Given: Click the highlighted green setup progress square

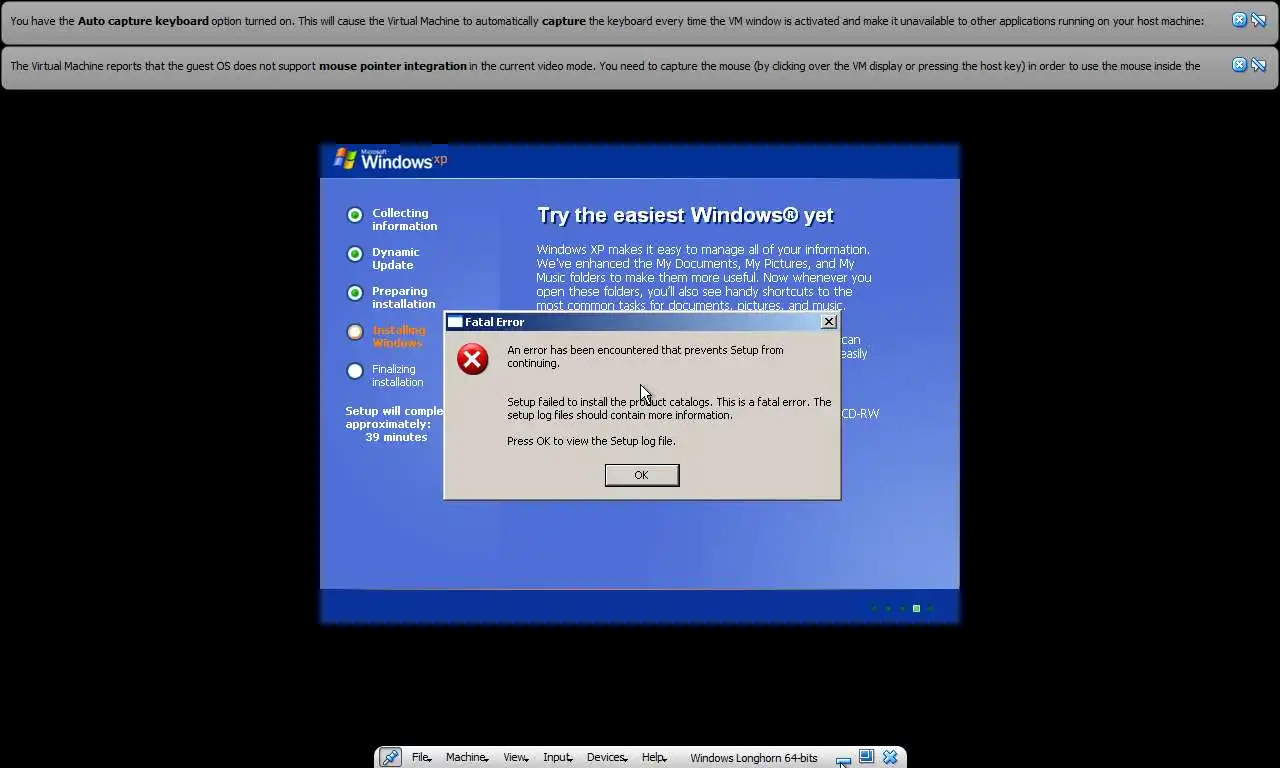Looking at the screenshot, I should pos(916,608).
